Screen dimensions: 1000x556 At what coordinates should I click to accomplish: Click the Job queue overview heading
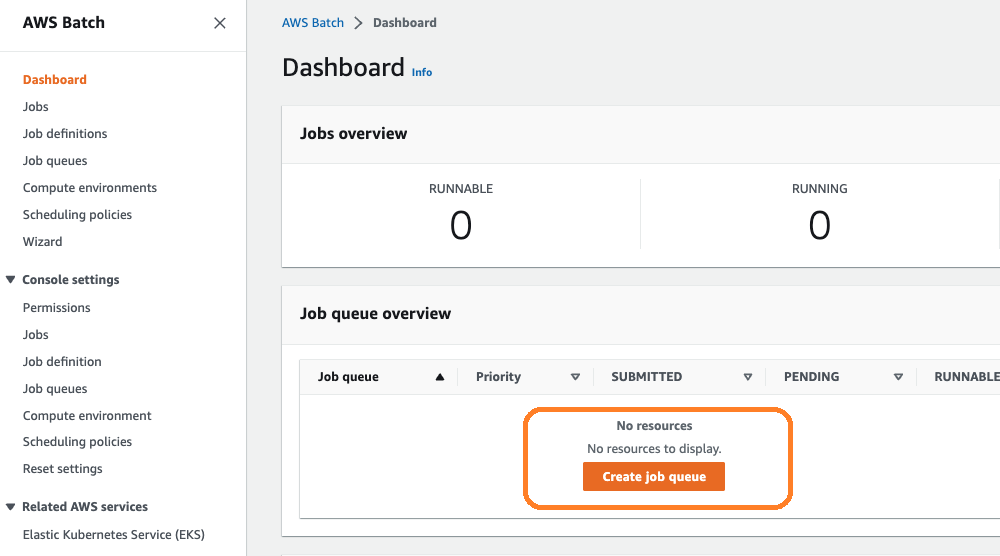(x=376, y=314)
